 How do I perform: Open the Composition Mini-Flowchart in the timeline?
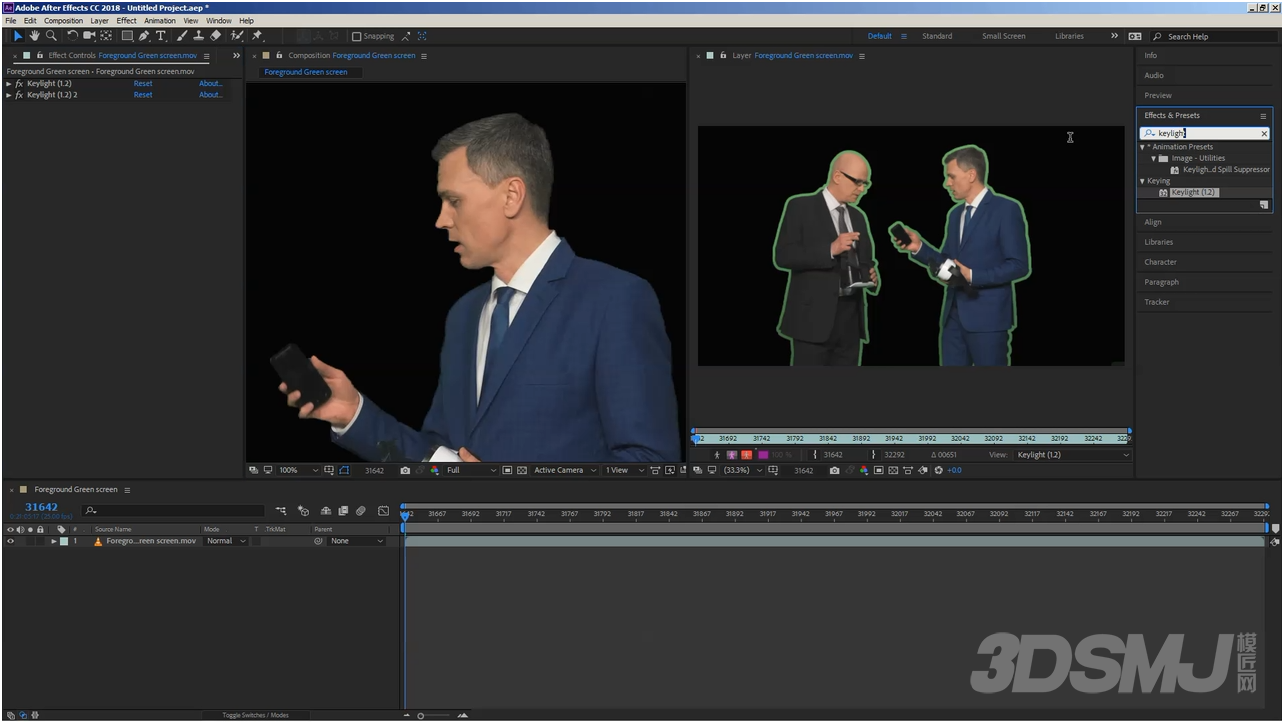point(281,511)
